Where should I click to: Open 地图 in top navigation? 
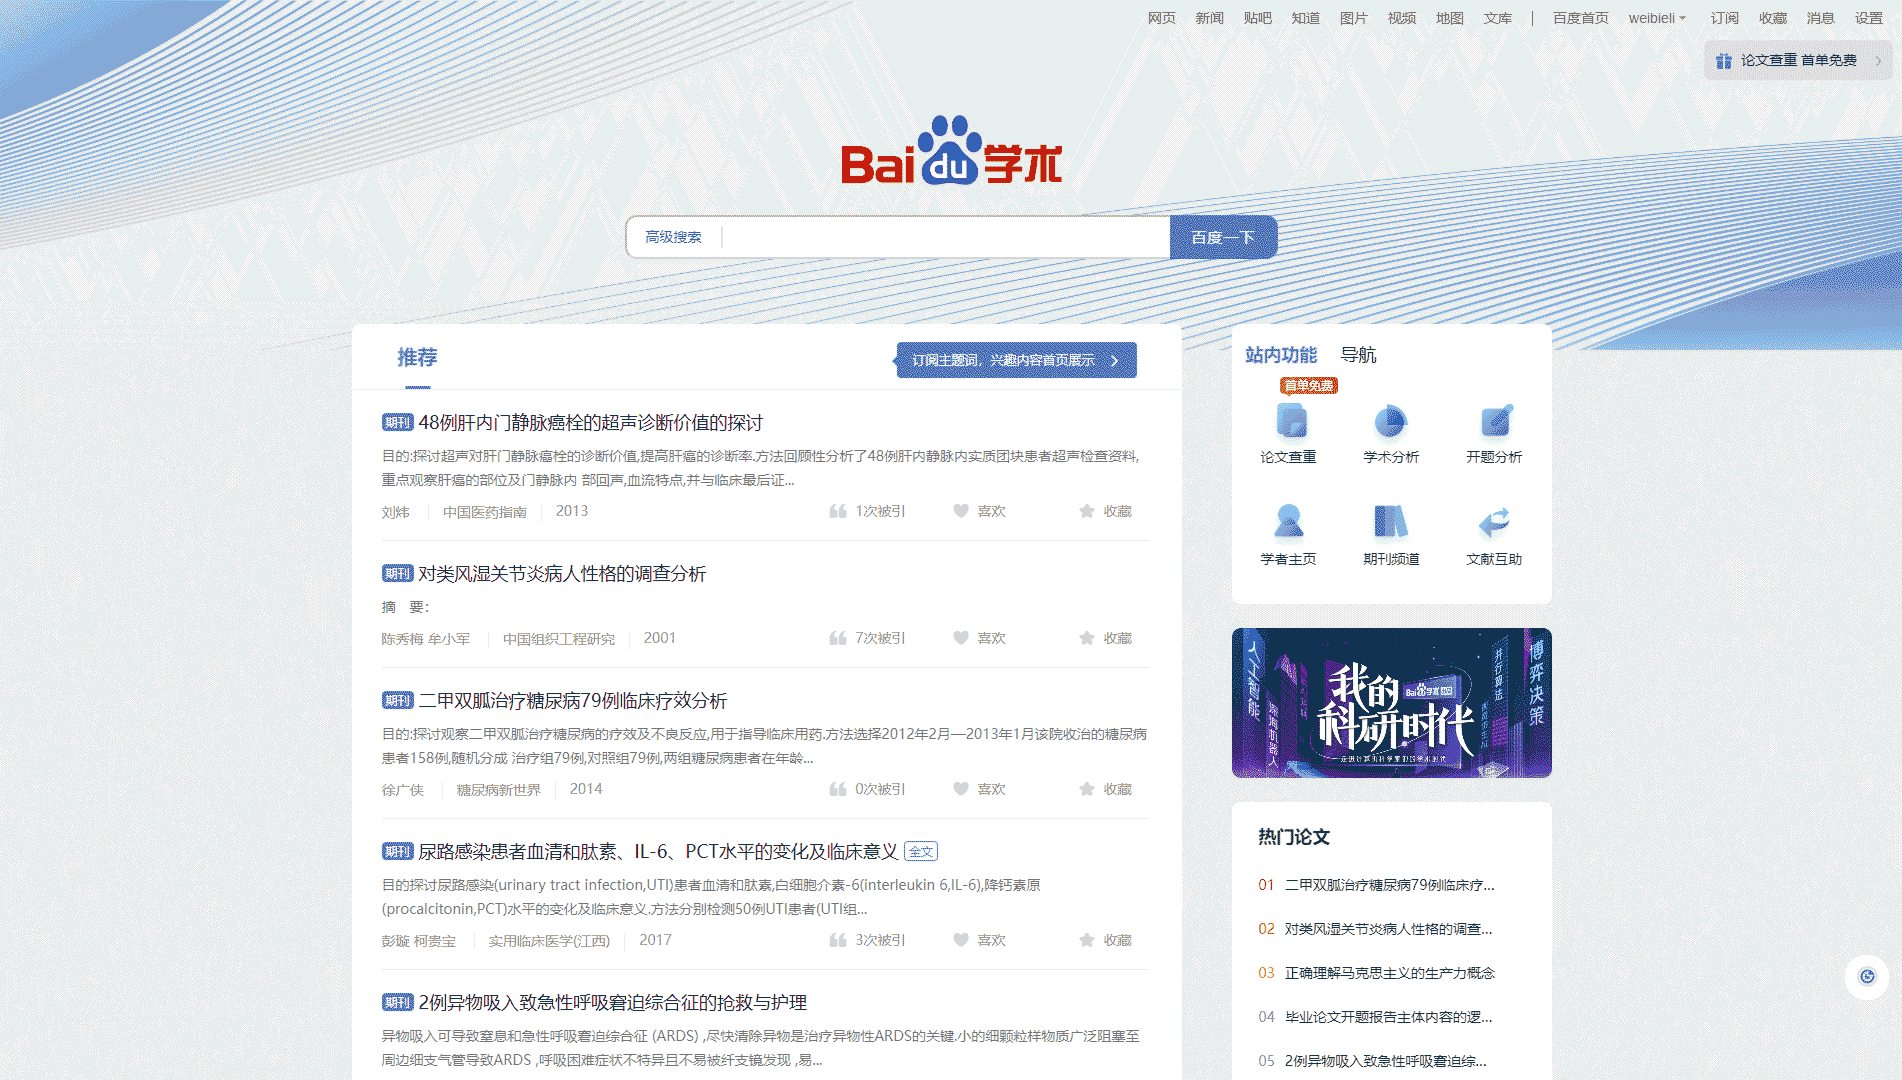click(x=1449, y=18)
